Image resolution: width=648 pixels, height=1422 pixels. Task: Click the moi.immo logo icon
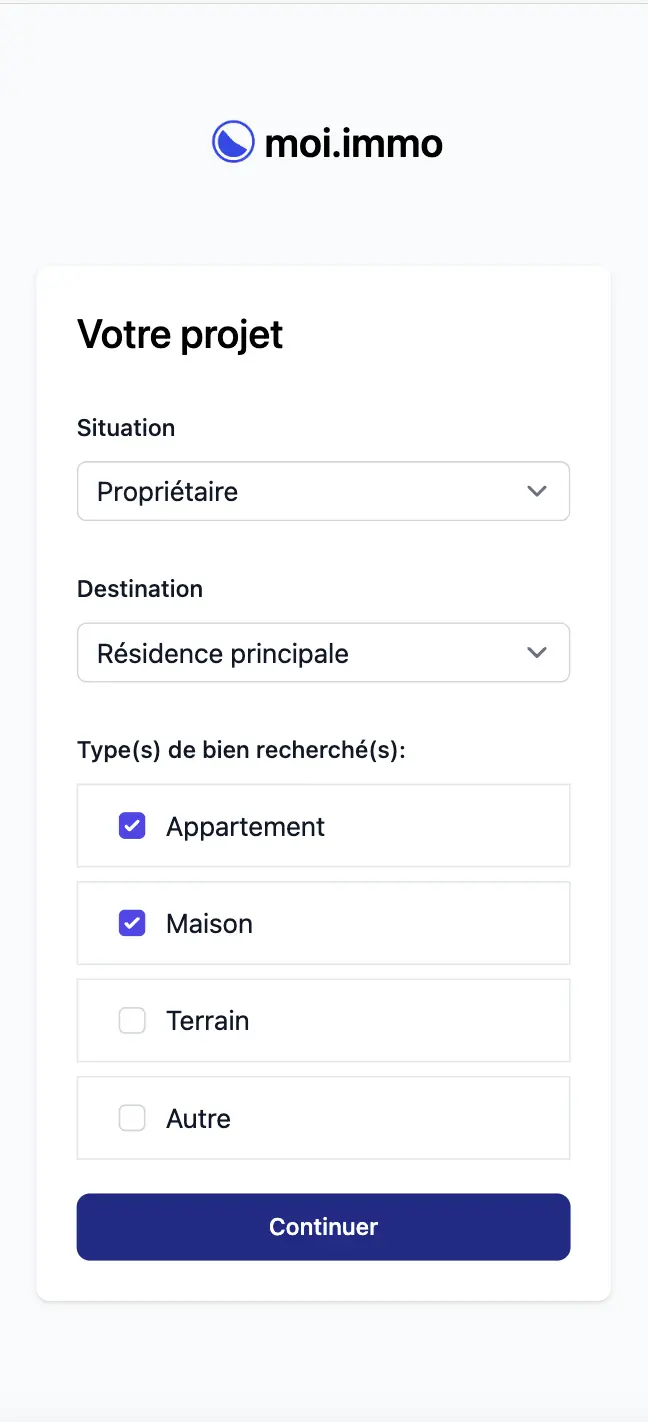(232, 141)
